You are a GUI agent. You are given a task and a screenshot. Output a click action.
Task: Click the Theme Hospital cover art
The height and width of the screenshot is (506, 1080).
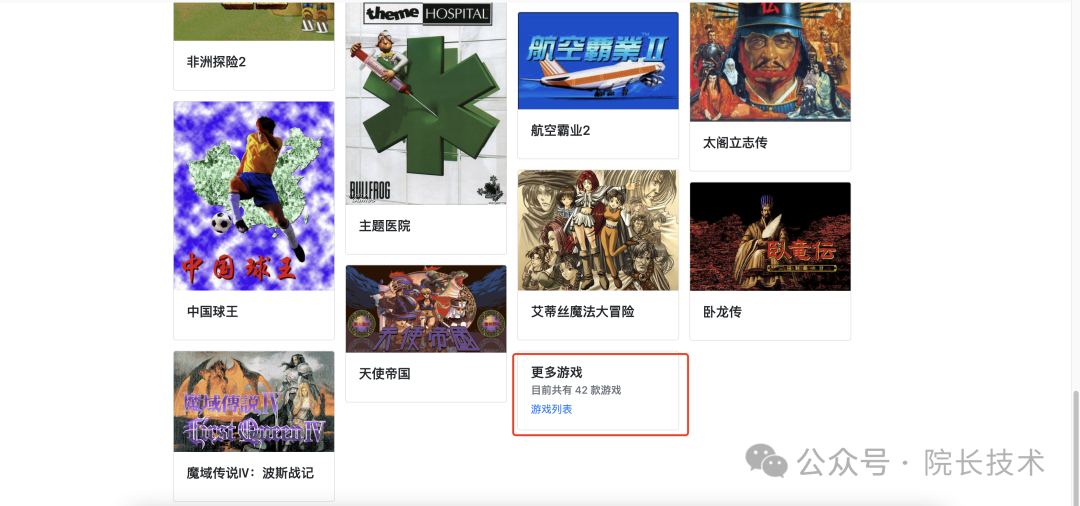[426, 103]
